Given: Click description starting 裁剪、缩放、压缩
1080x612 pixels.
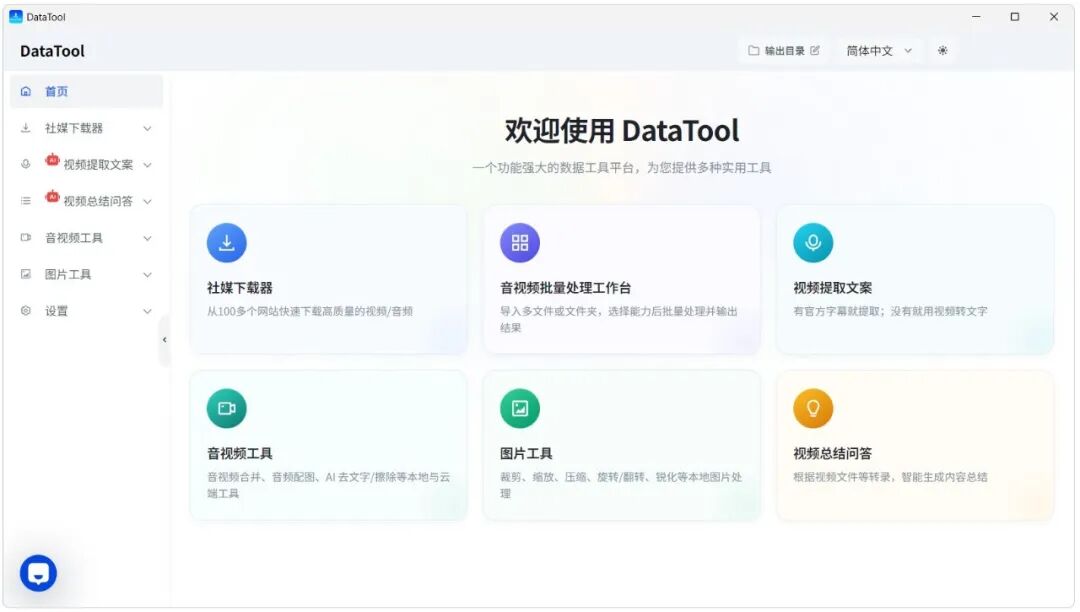Looking at the screenshot, I should (621, 485).
